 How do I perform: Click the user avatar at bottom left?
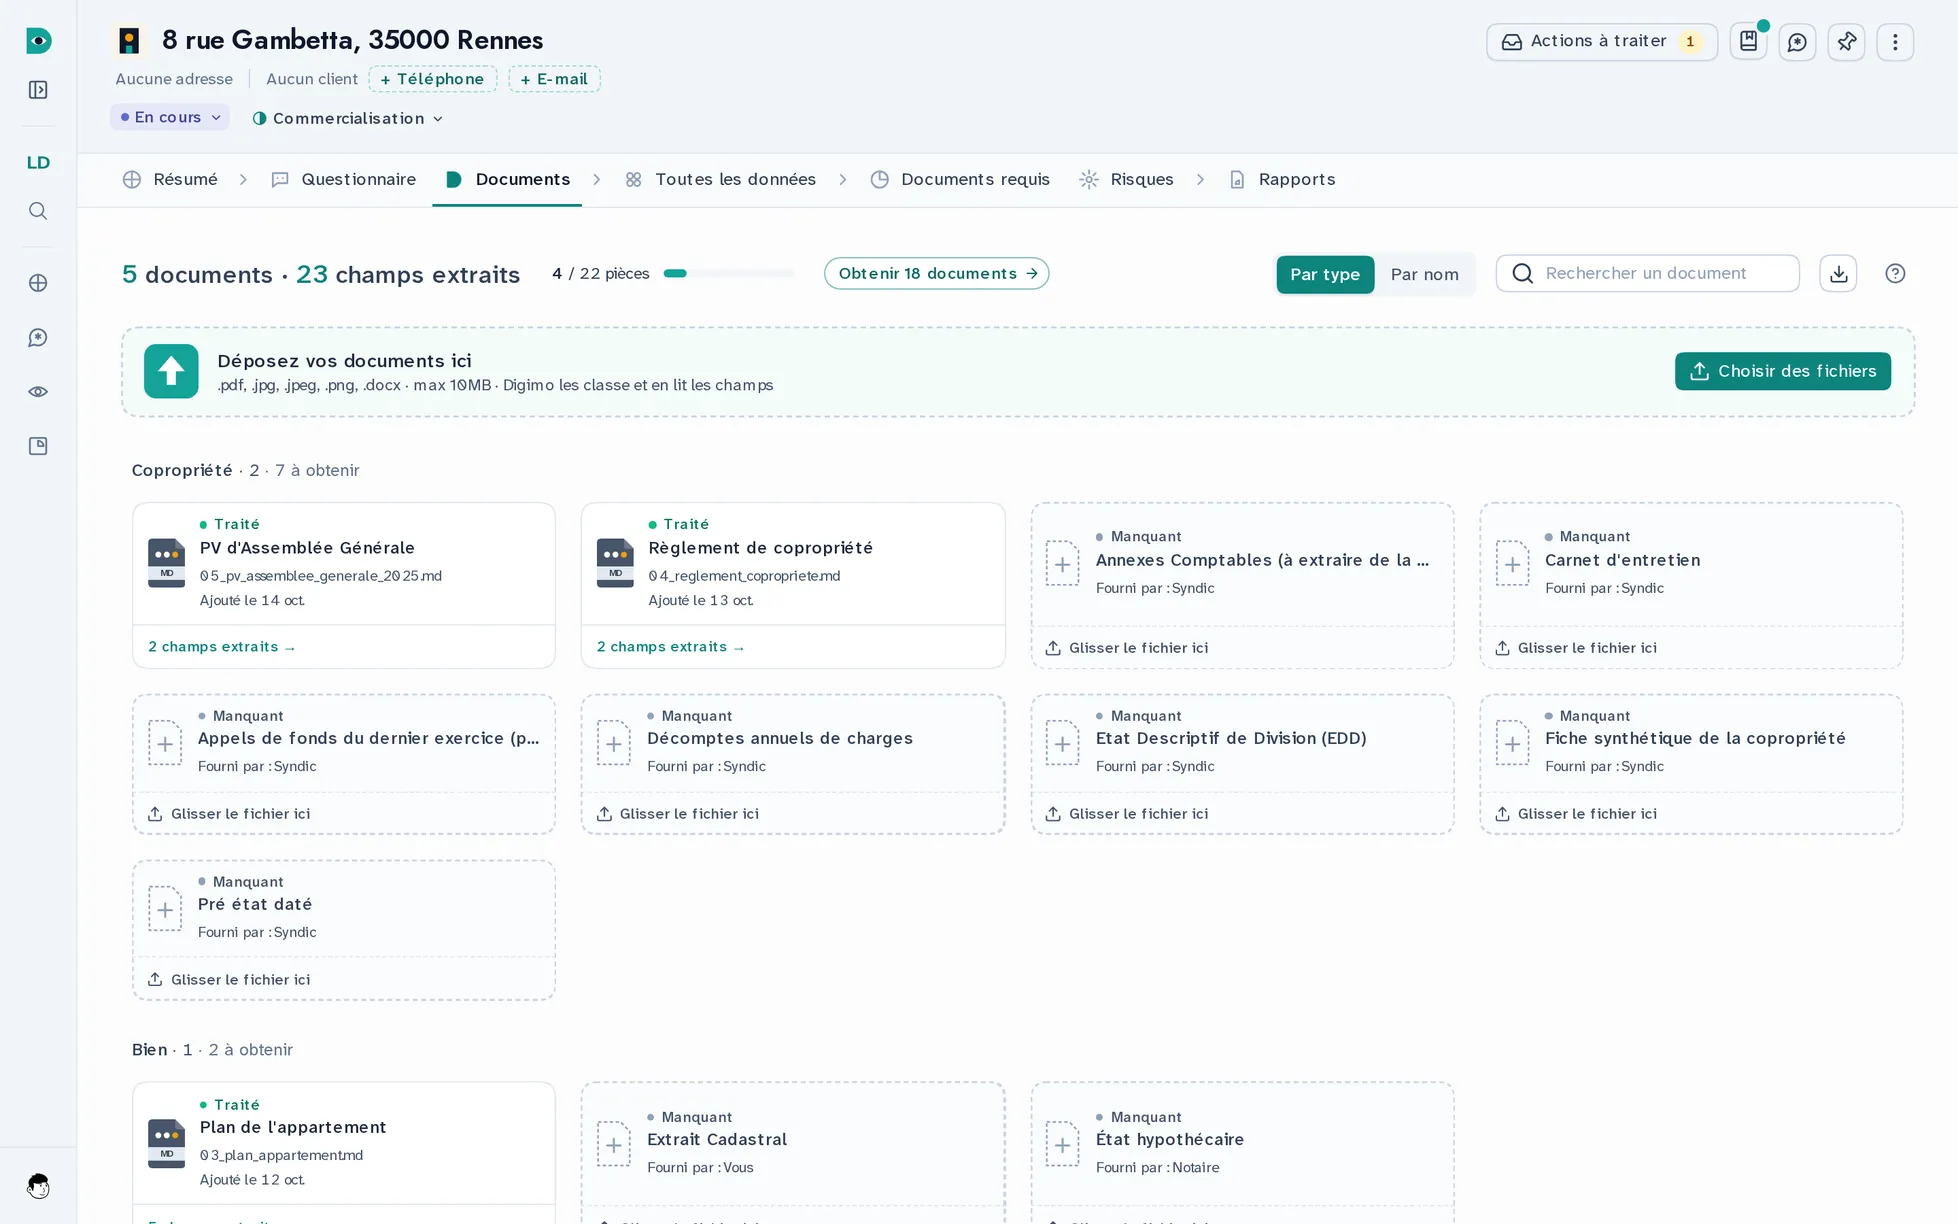coord(38,1186)
